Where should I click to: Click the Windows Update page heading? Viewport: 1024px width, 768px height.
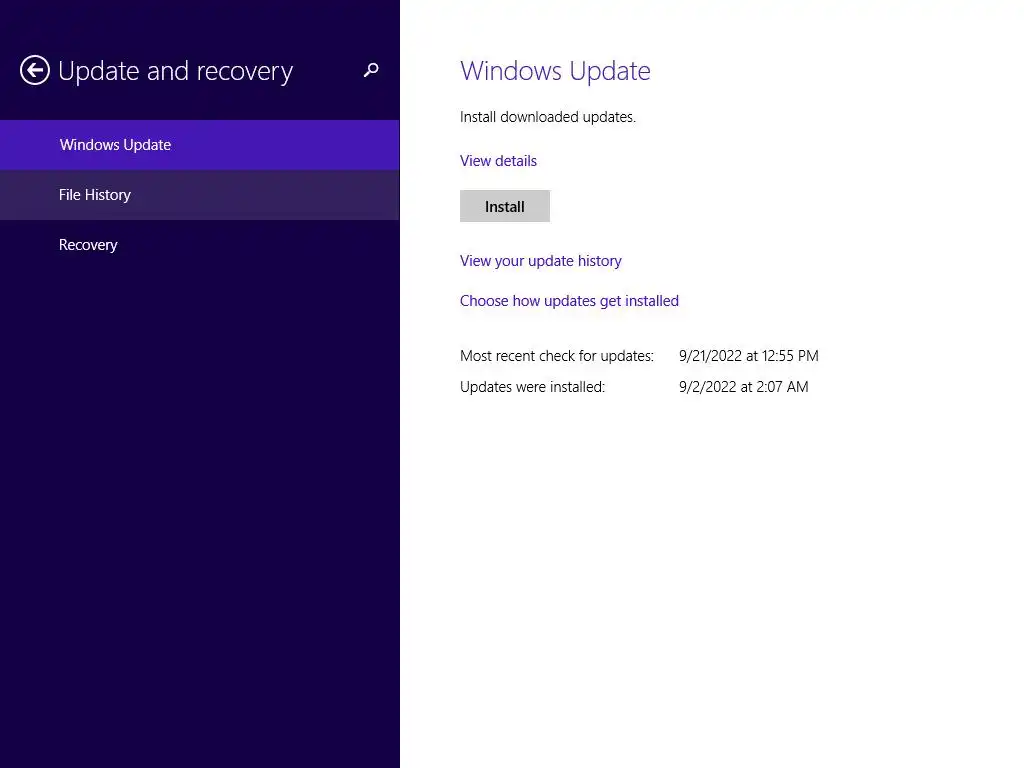click(555, 71)
